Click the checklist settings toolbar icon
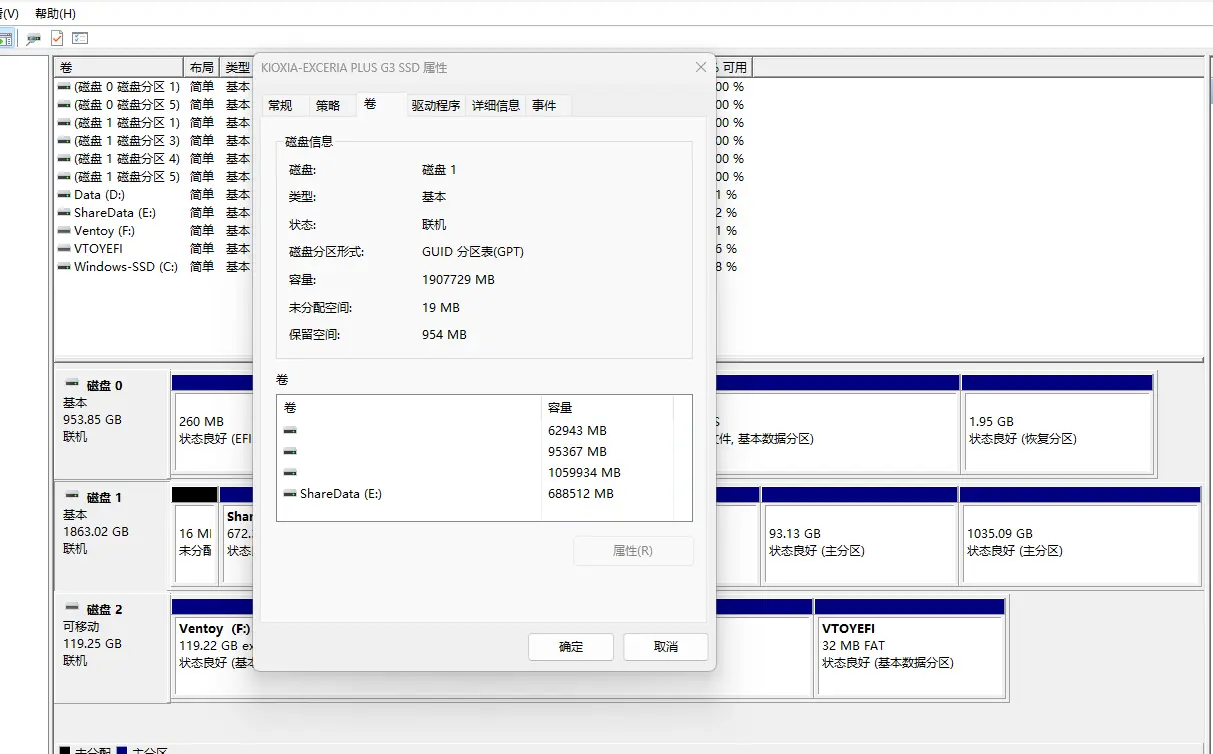This screenshot has width=1213, height=754. pos(80,38)
